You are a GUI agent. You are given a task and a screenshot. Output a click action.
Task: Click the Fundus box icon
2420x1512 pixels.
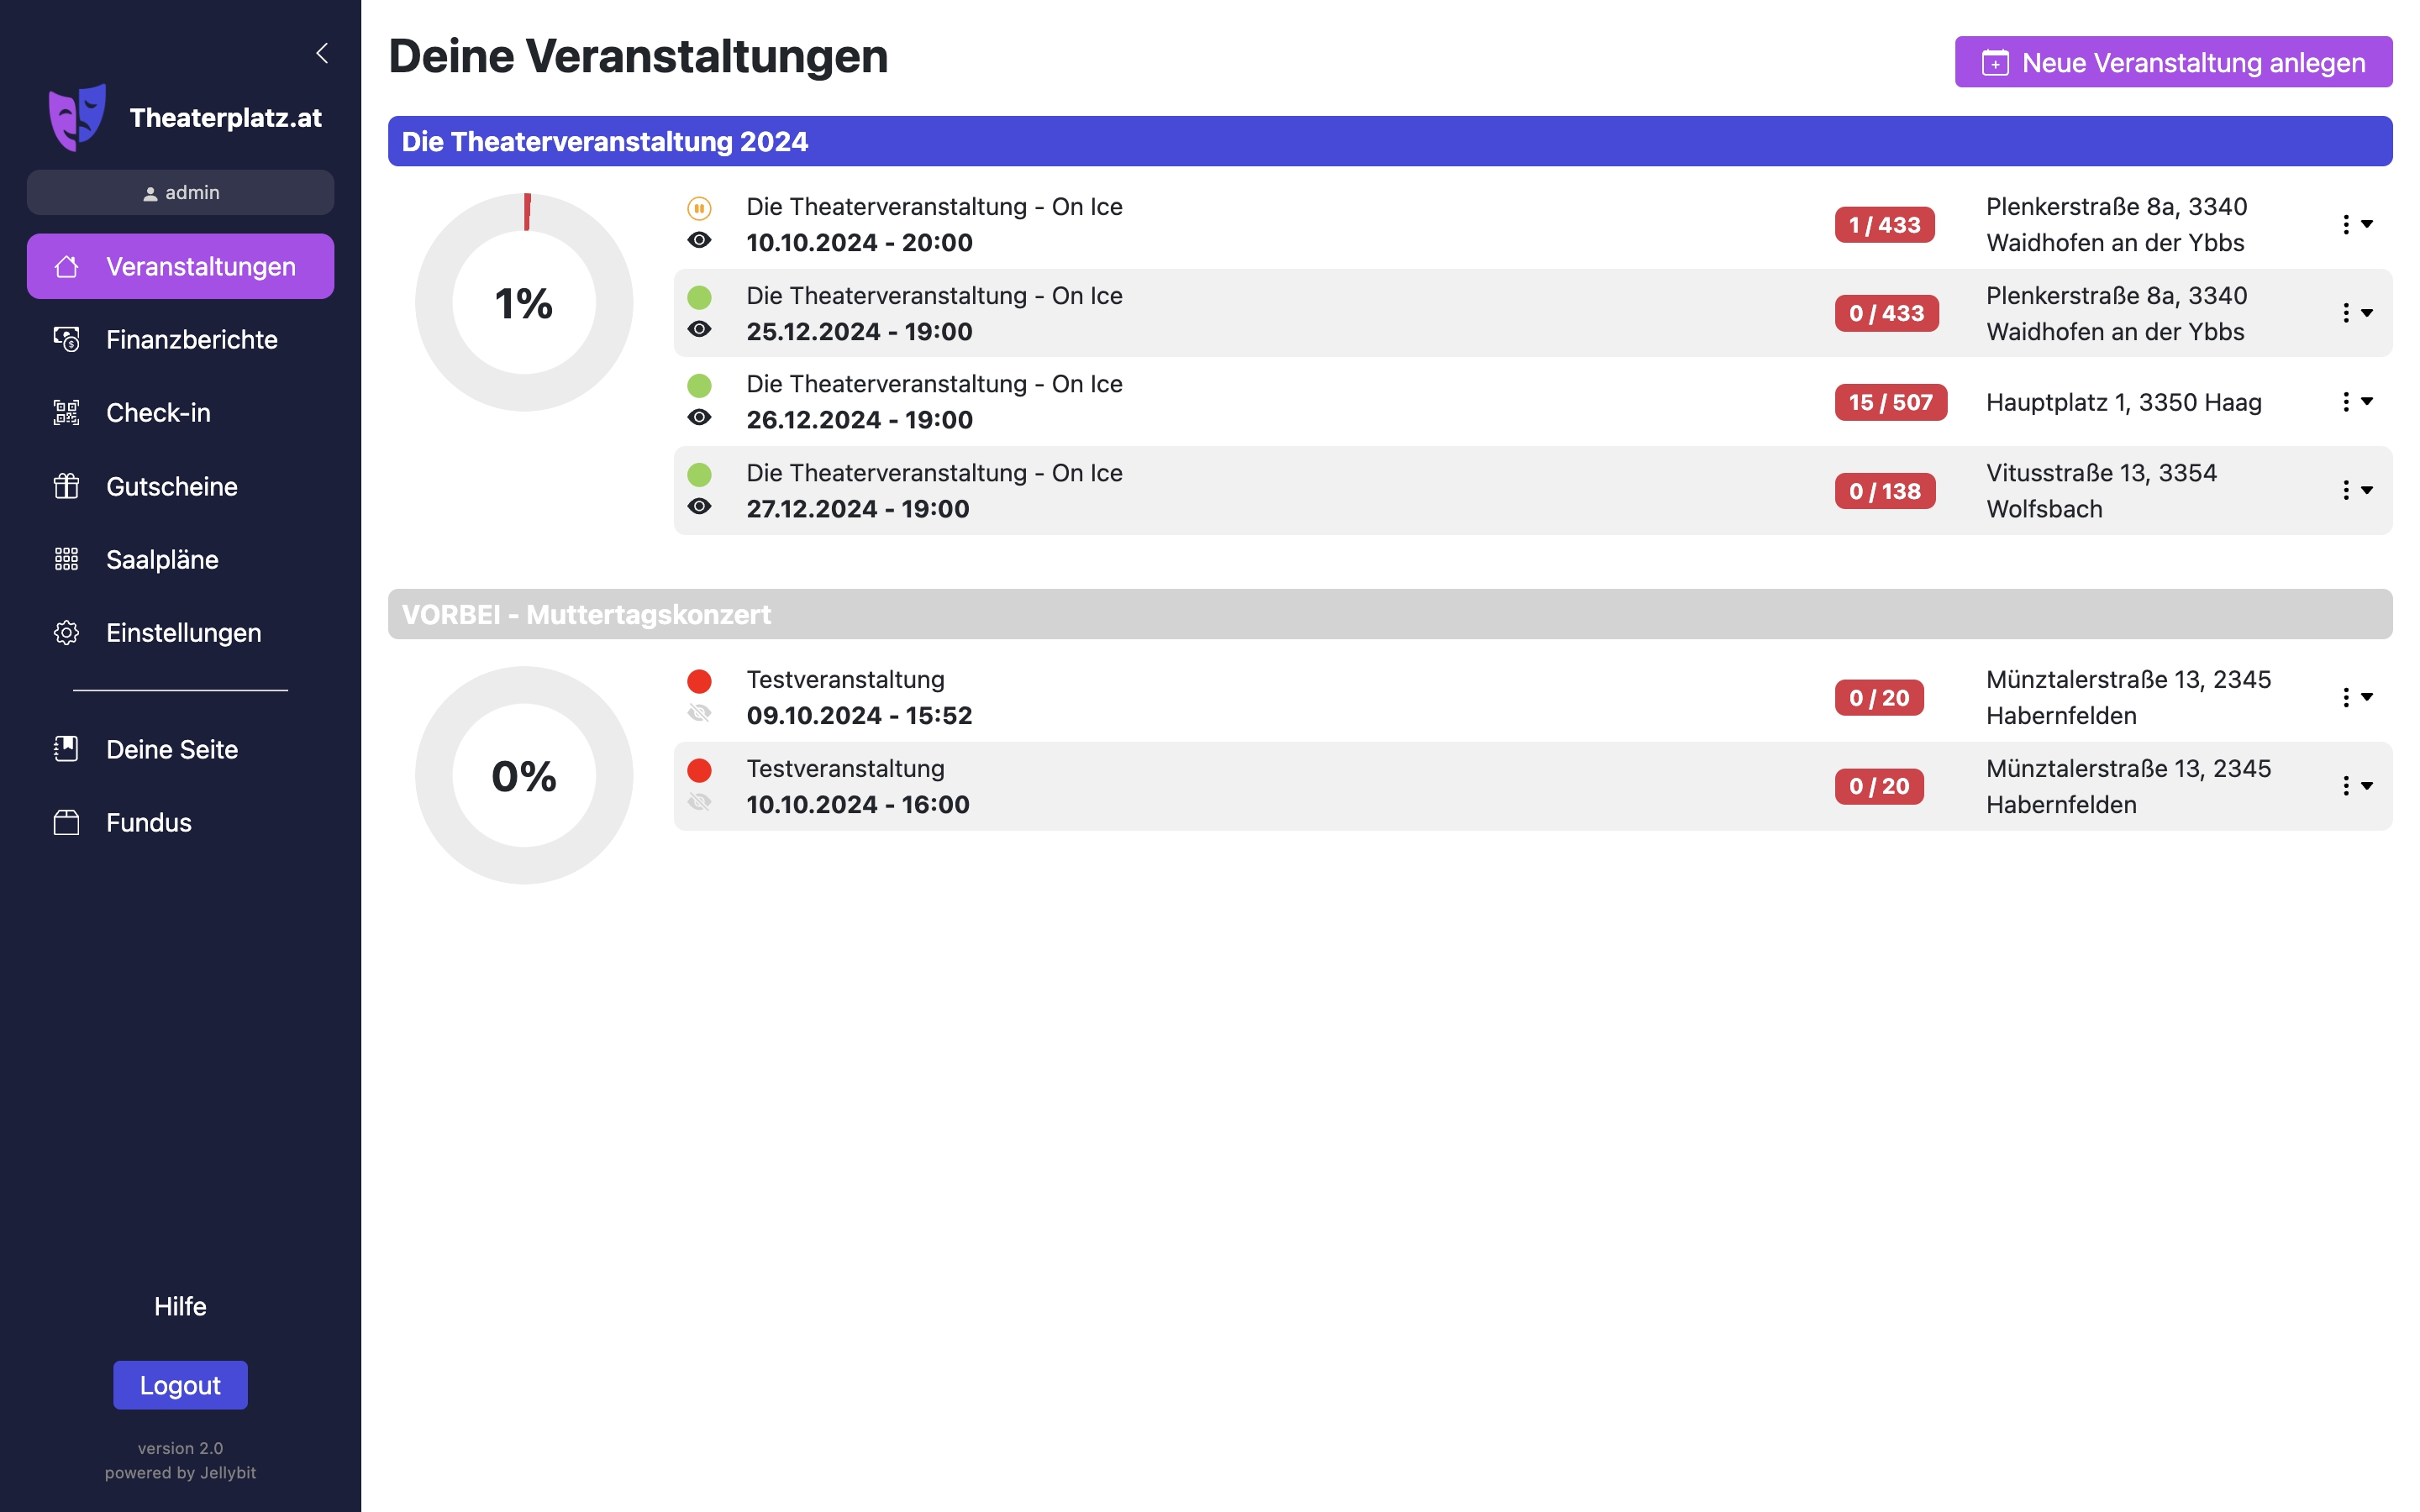(x=66, y=822)
